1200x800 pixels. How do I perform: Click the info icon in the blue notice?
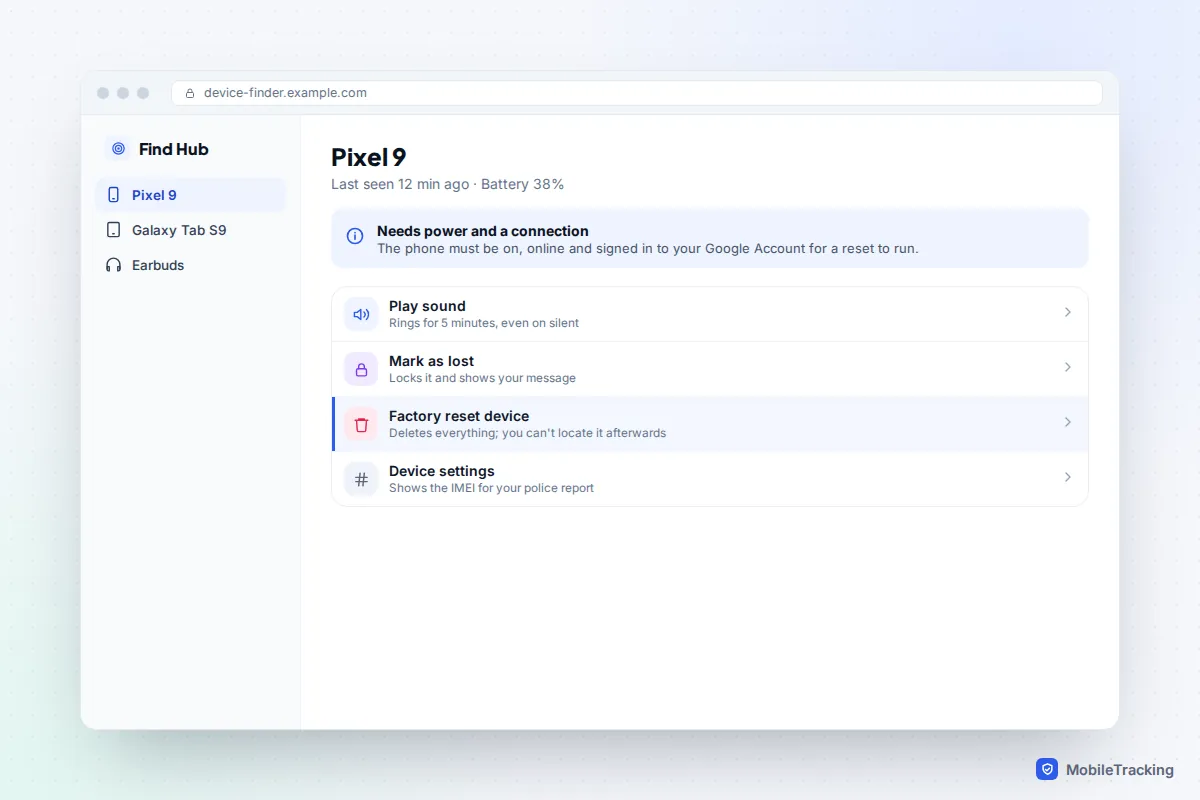[354, 237]
